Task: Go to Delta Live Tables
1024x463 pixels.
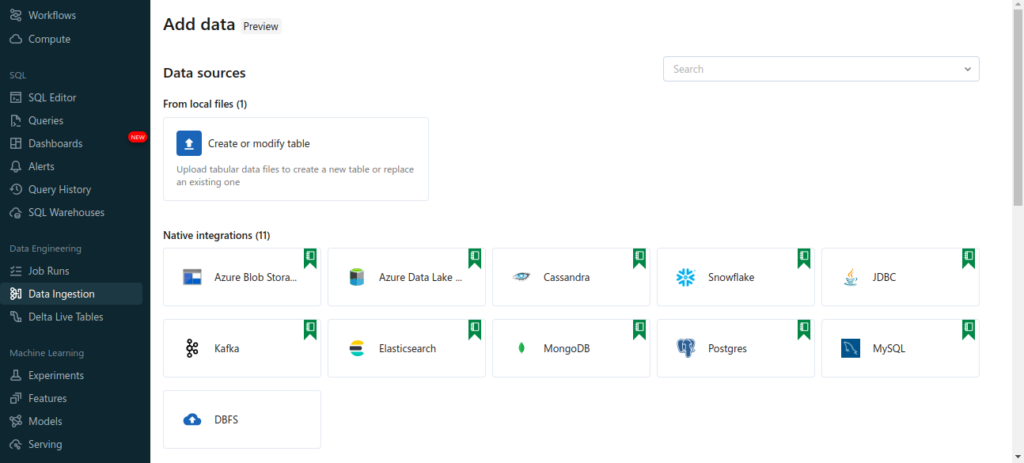Action: pos(65,317)
